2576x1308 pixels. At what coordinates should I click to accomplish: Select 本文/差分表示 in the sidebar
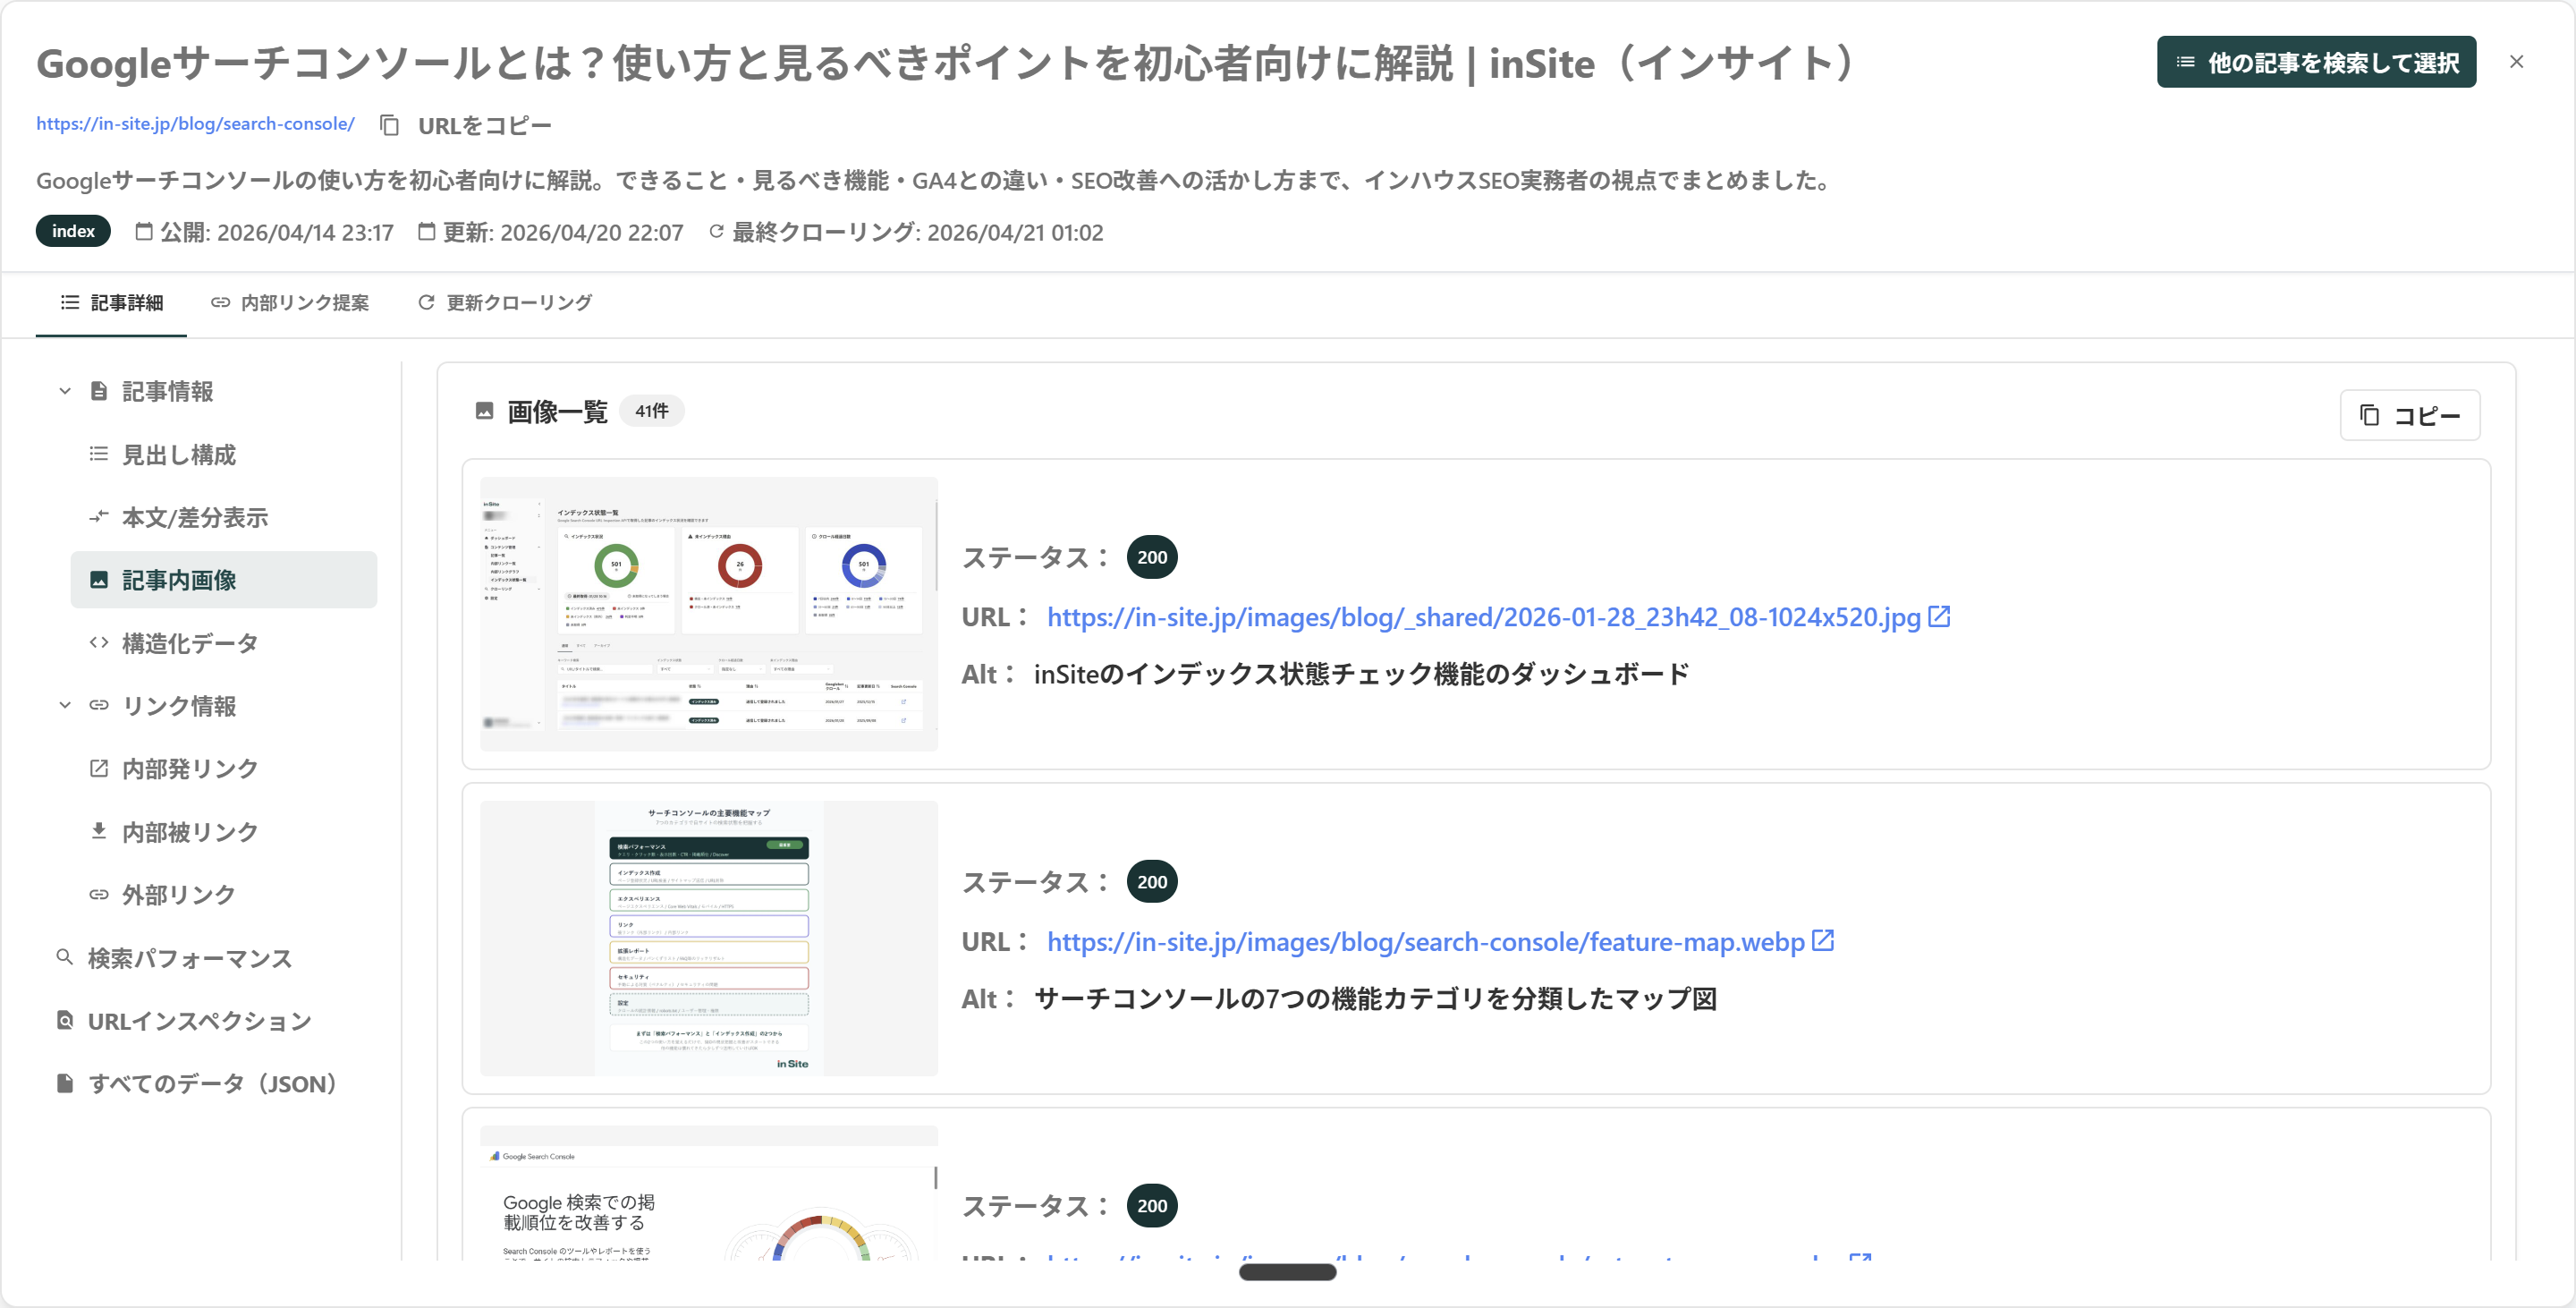[x=193, y=517]
